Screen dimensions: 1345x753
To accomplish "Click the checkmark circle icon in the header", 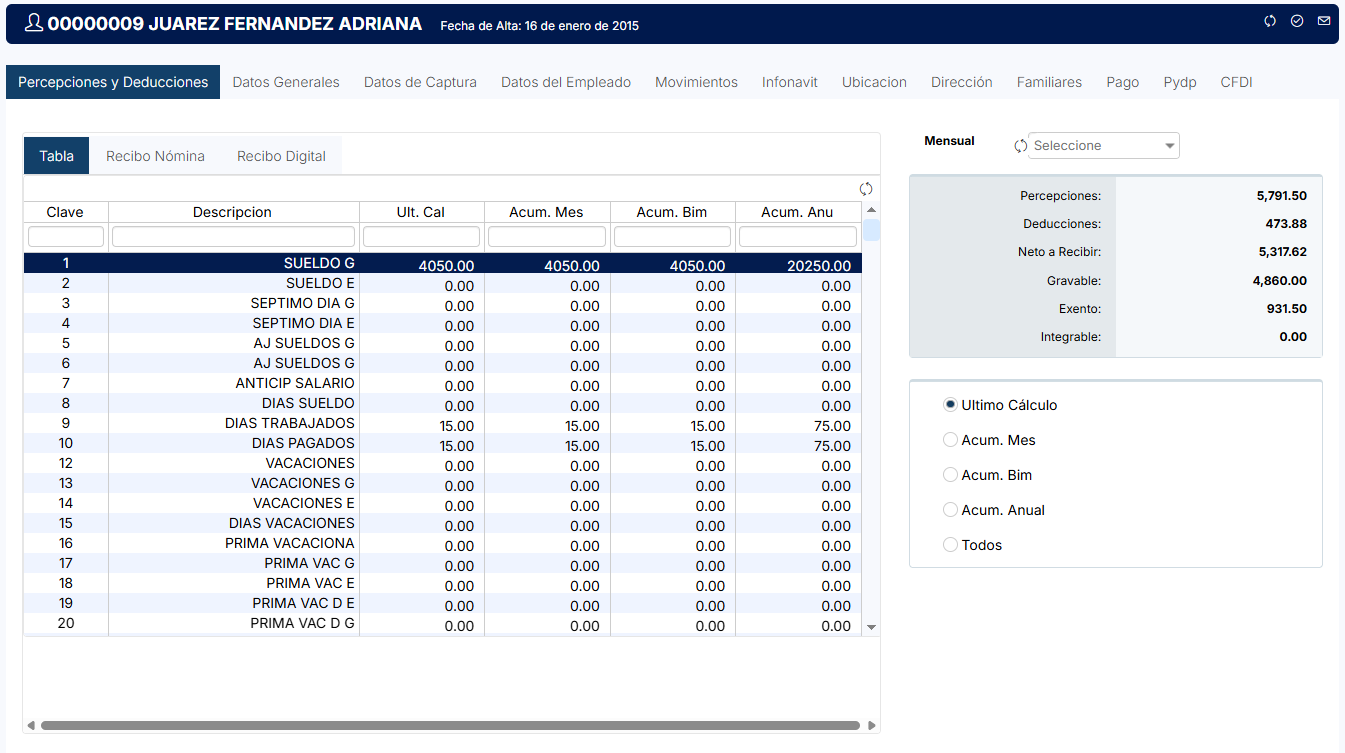I will click(x=1297, y=21).
